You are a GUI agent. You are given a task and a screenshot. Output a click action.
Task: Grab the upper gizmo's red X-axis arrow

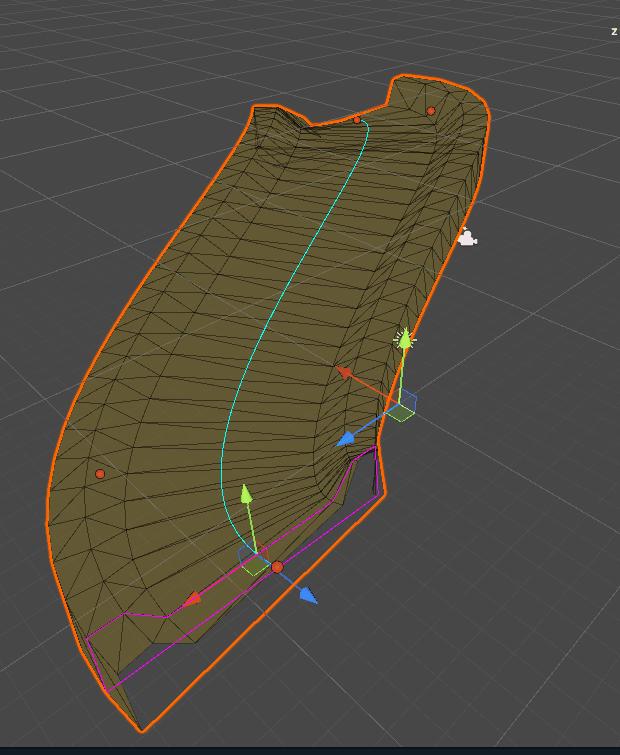pyautogui.click(x=345, y=373)
